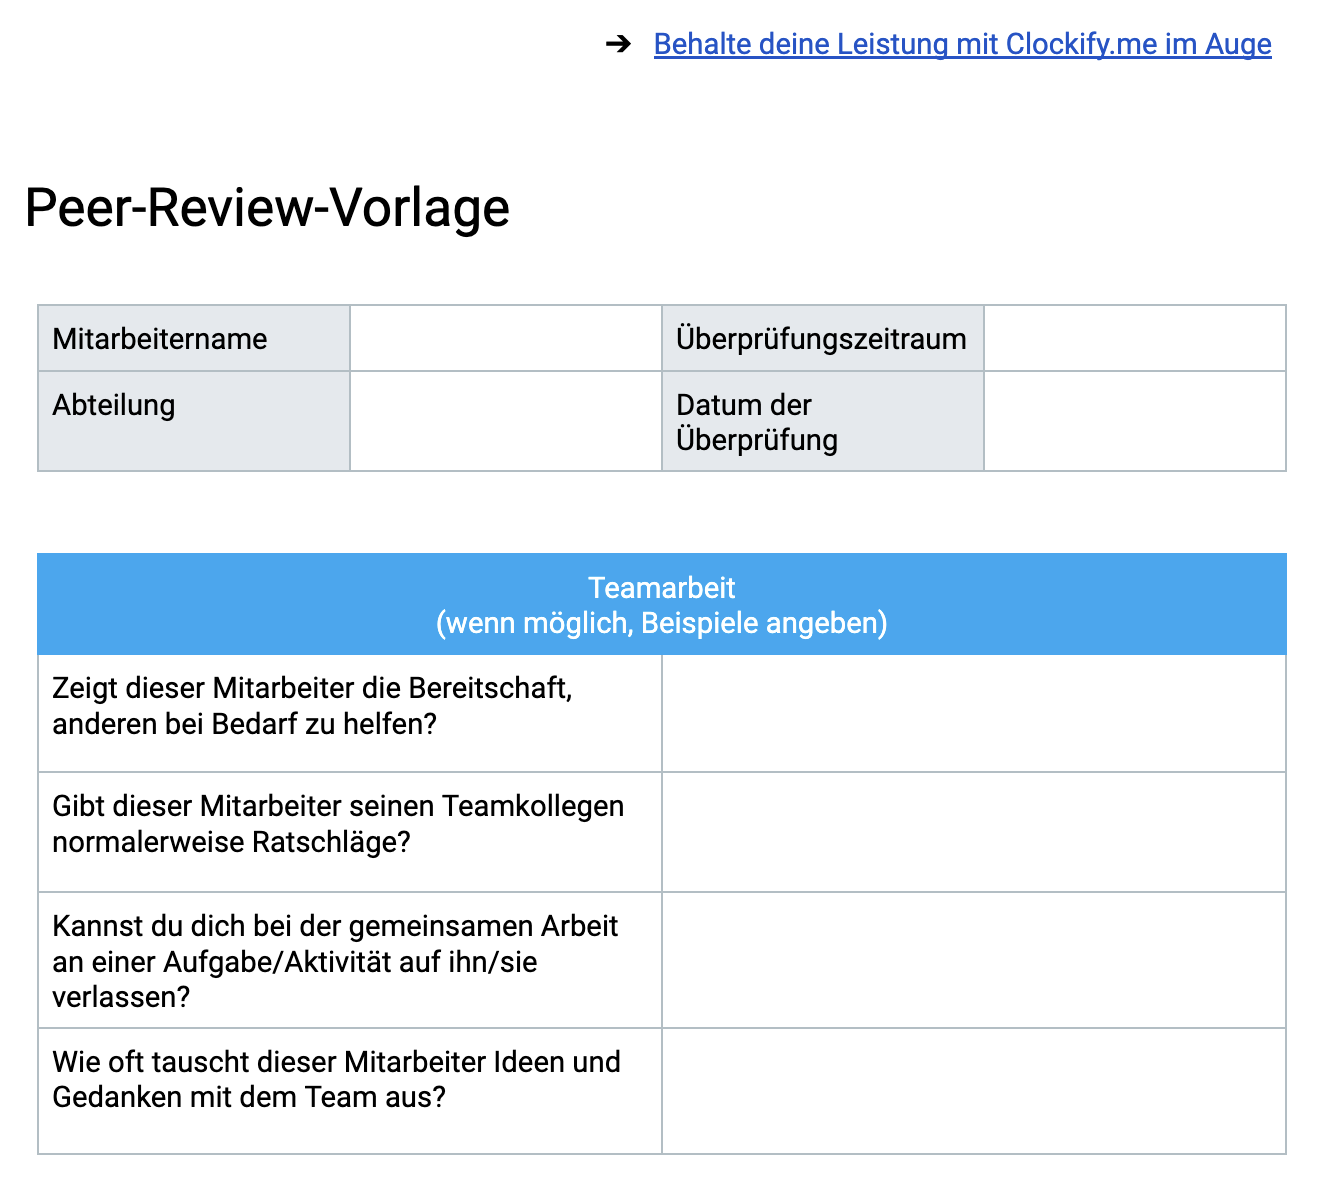Screen dimensions: 1326x1186
Task: Click the 'Peer-Review-Vorlage' heading
Action: (x=267, y=208)
